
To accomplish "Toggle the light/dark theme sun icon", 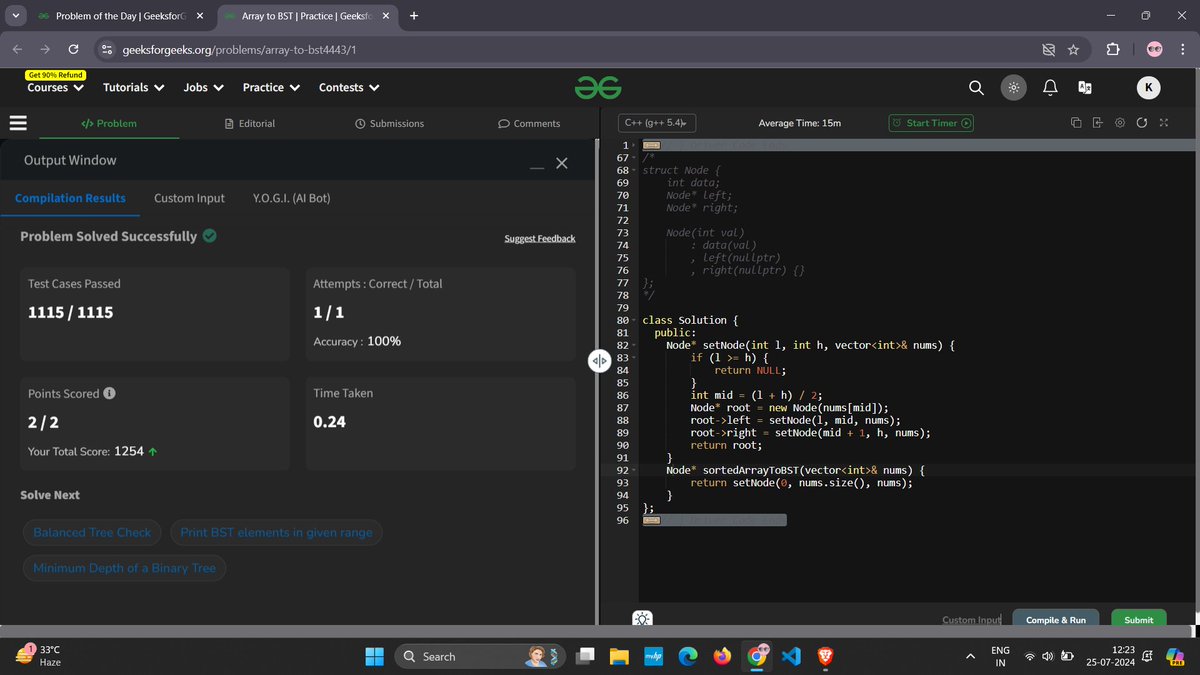I will coord(1013,88).
